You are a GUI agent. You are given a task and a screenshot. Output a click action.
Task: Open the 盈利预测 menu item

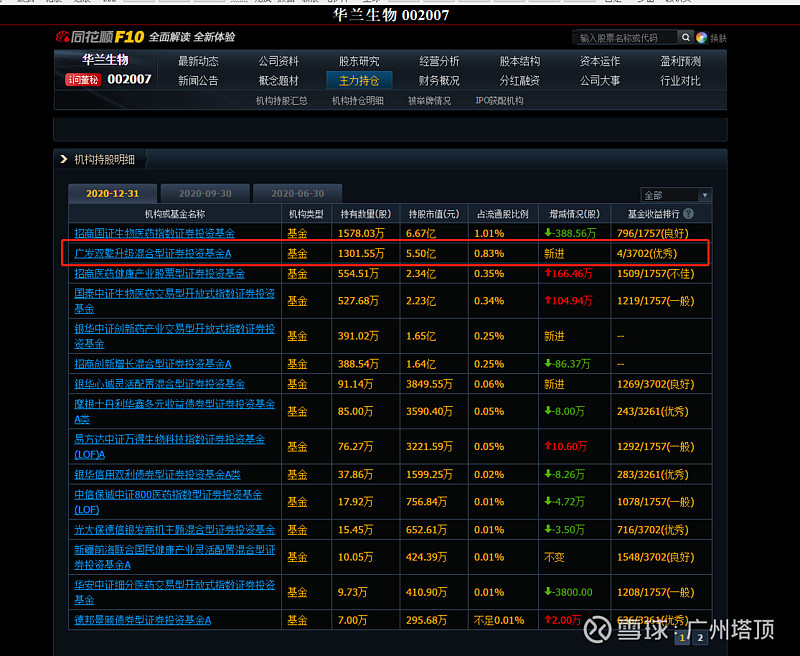click(680, 61)
